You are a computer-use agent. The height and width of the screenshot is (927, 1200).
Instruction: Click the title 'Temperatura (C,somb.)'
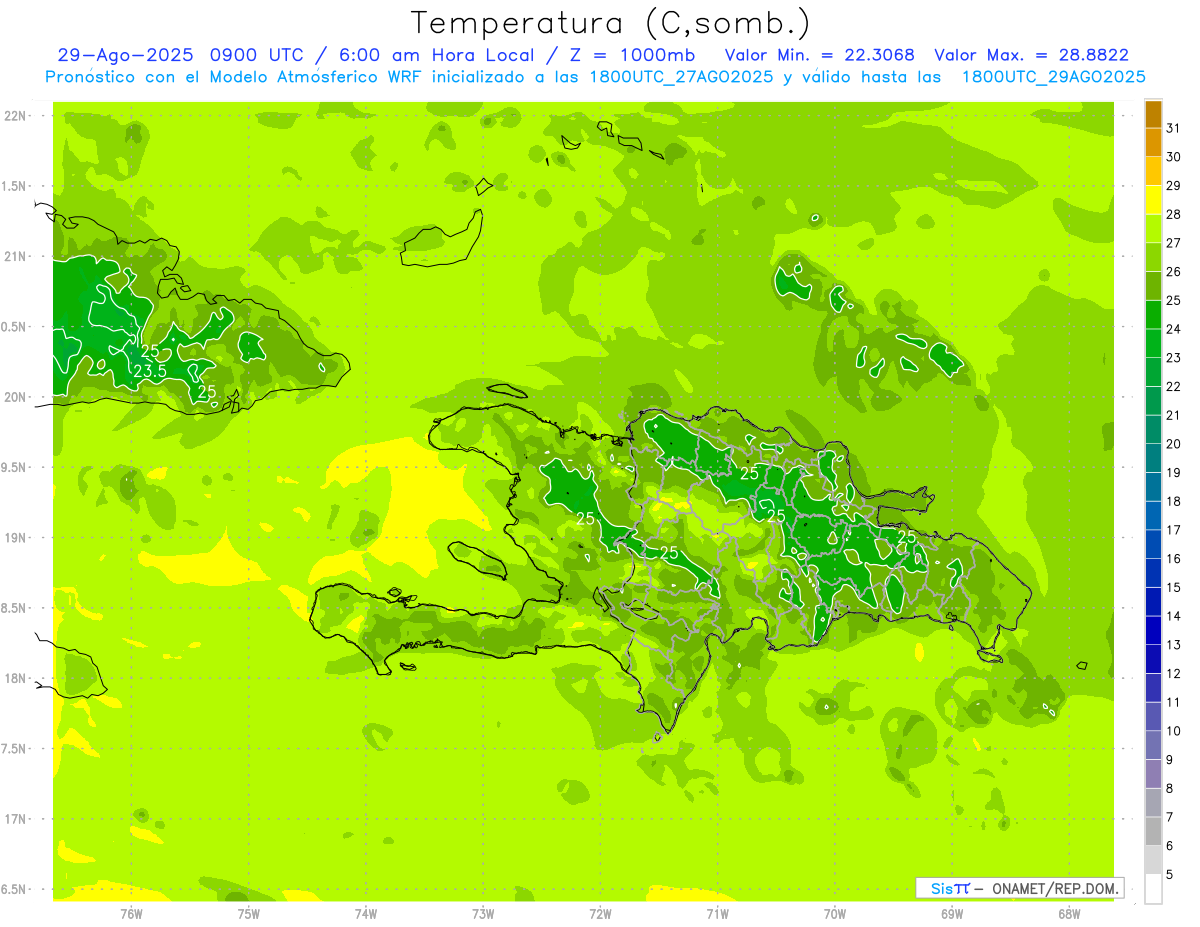pyautogui.click(x=610, y=23)
